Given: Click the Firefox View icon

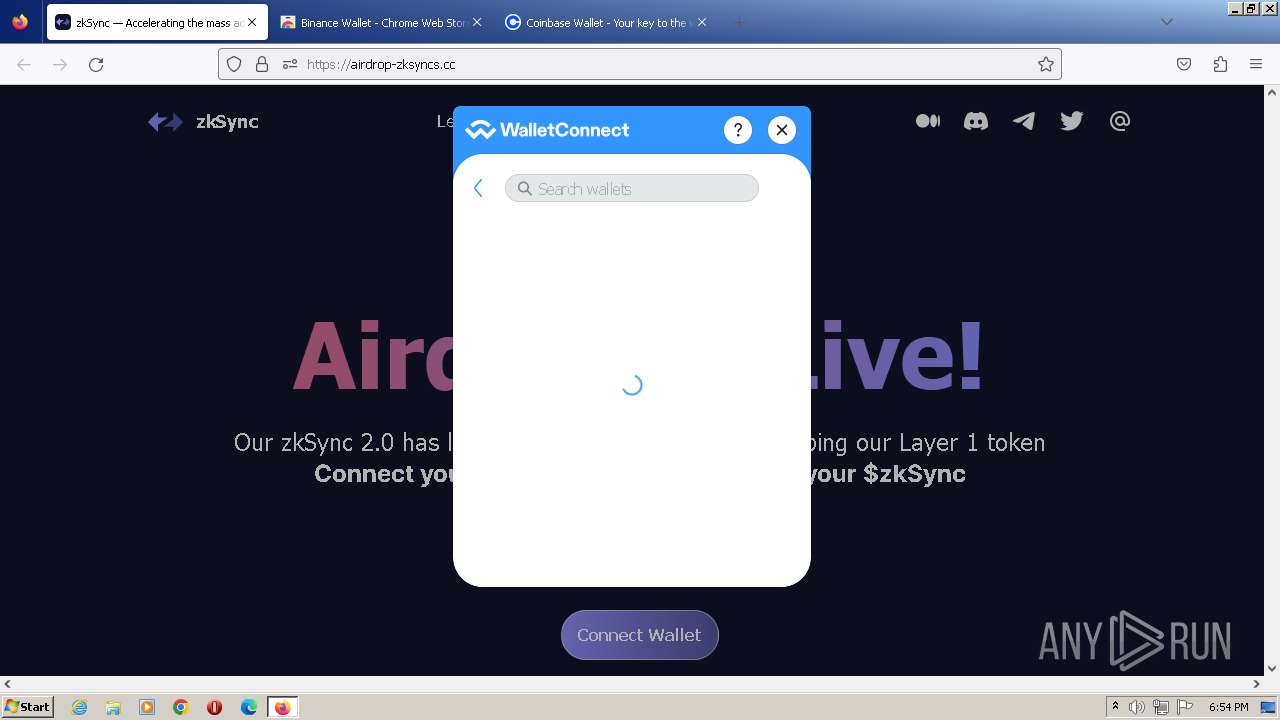Looking at the screenshot, I should pyautogui.click(x=20, y=22).
